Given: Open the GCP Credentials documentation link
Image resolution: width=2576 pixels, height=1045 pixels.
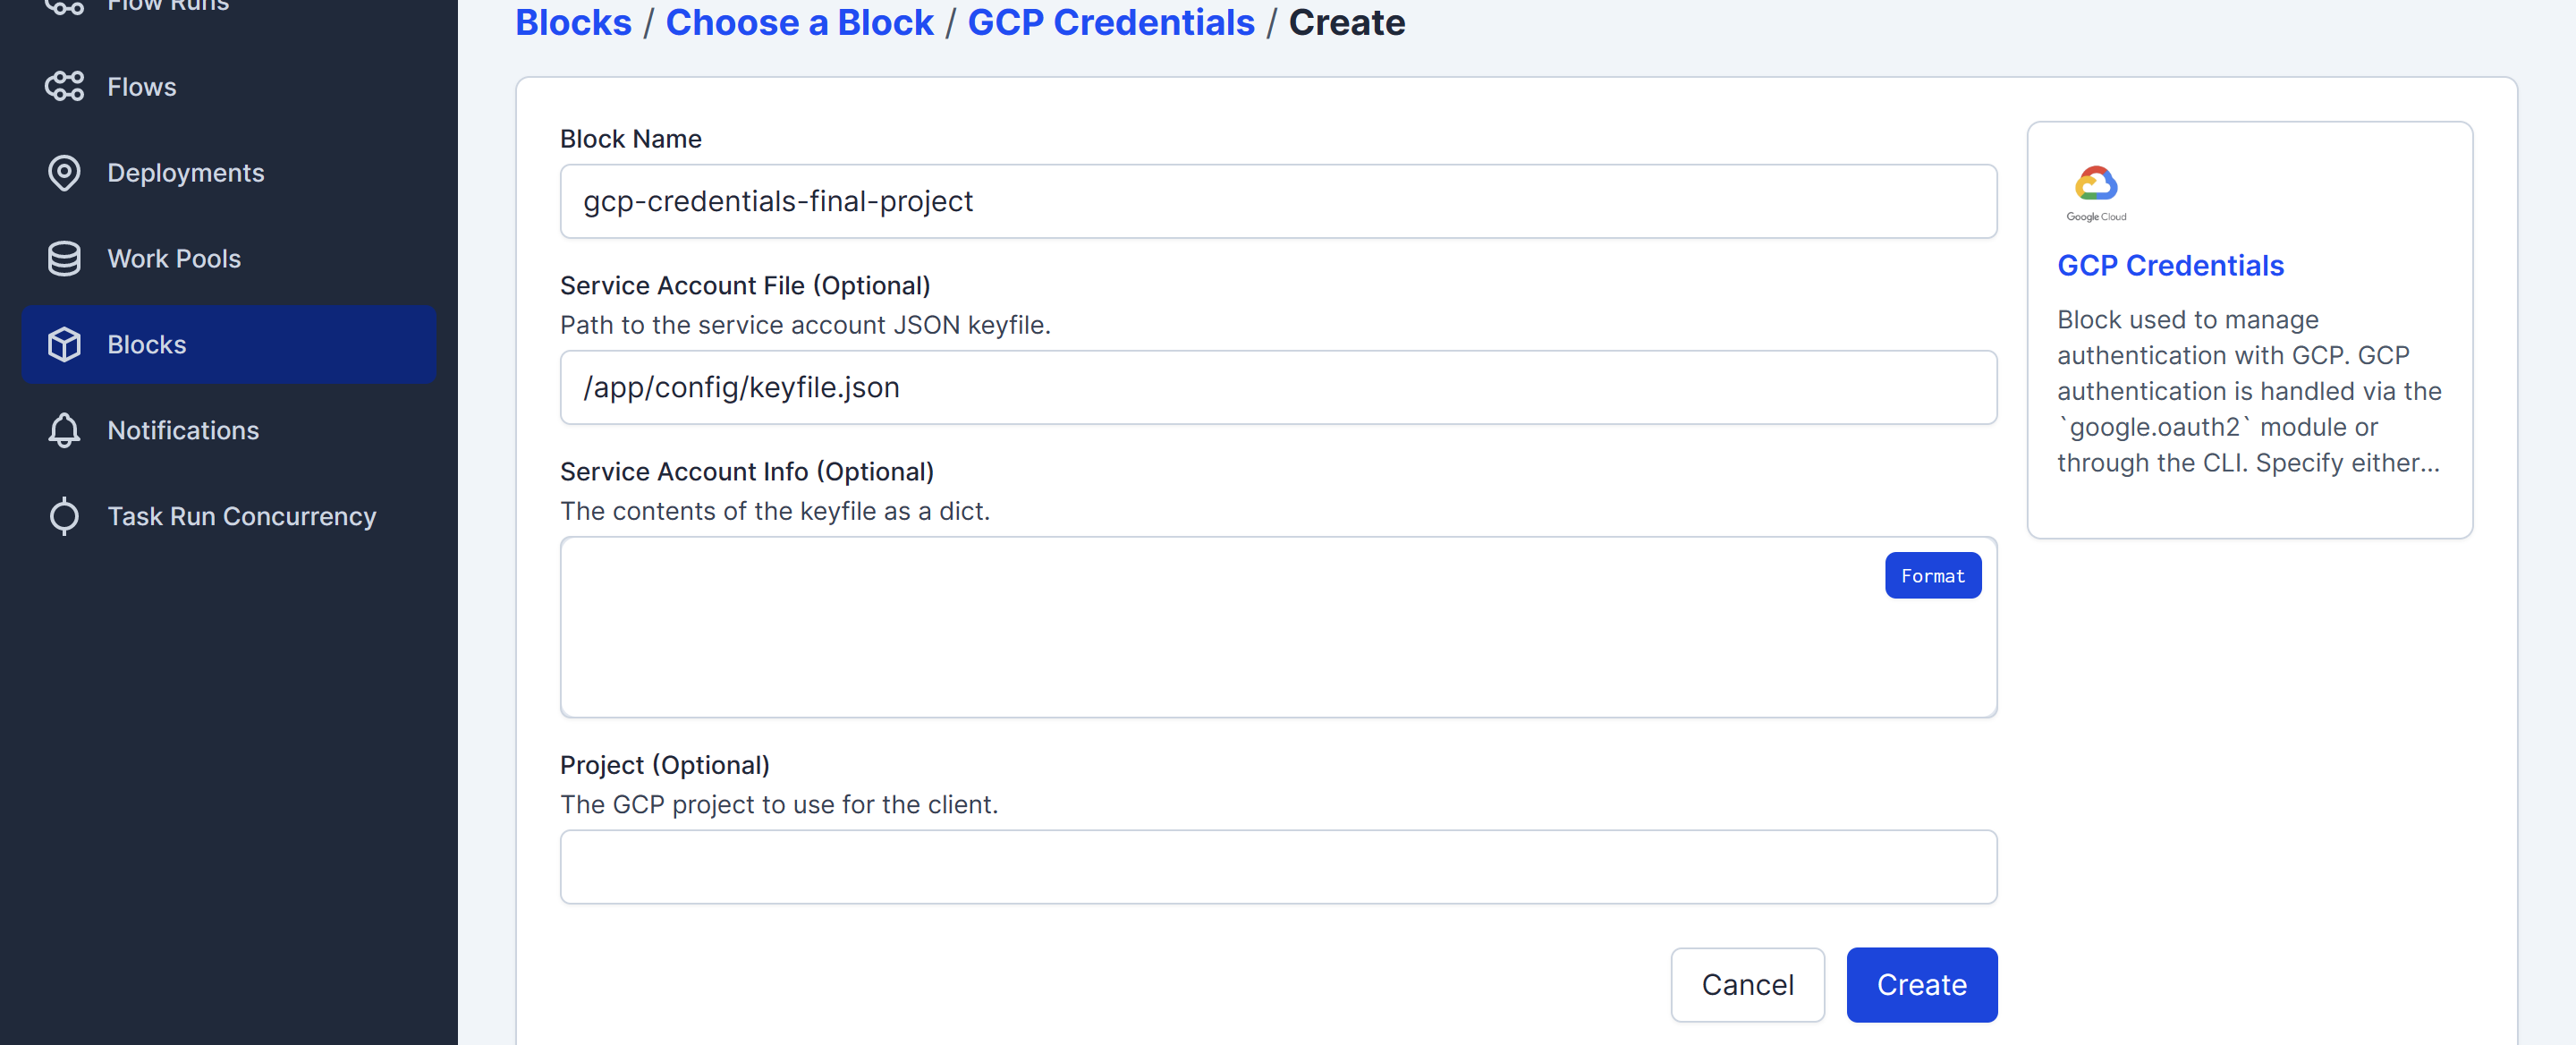Looking at the screenshot, I should tap(2171, 265).
